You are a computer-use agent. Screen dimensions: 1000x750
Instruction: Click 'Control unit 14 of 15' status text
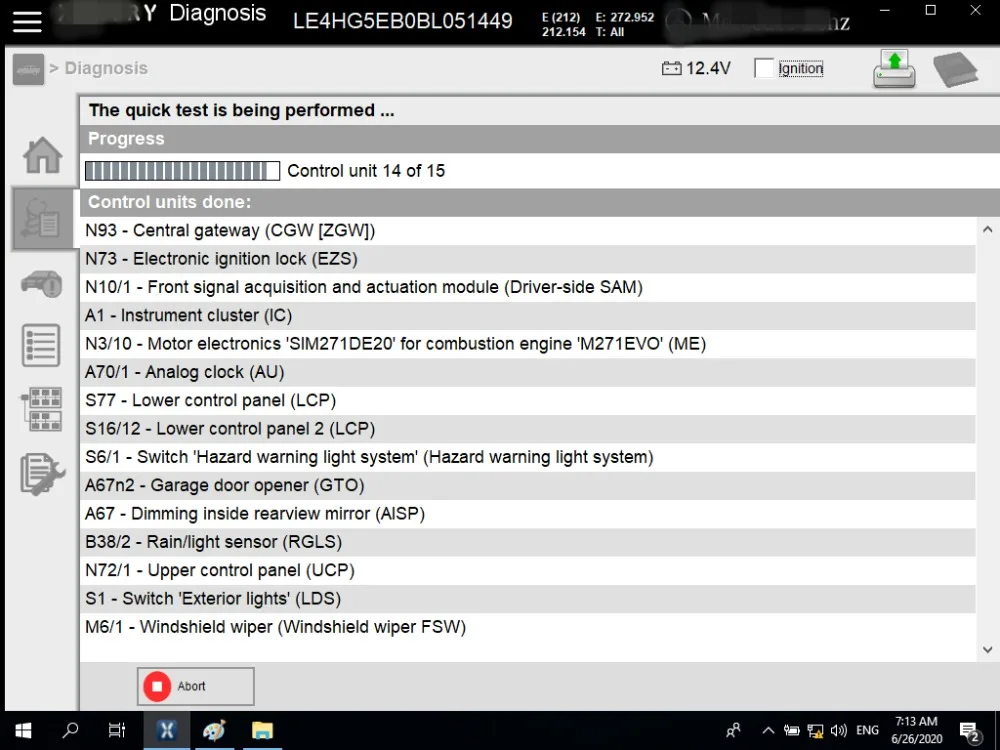coord(366,171)
